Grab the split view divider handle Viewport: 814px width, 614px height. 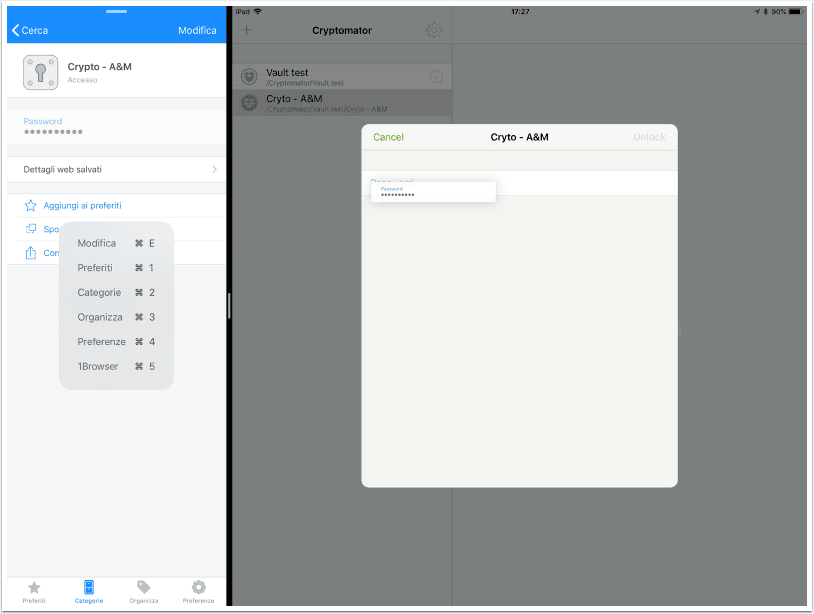click(229, 306)
